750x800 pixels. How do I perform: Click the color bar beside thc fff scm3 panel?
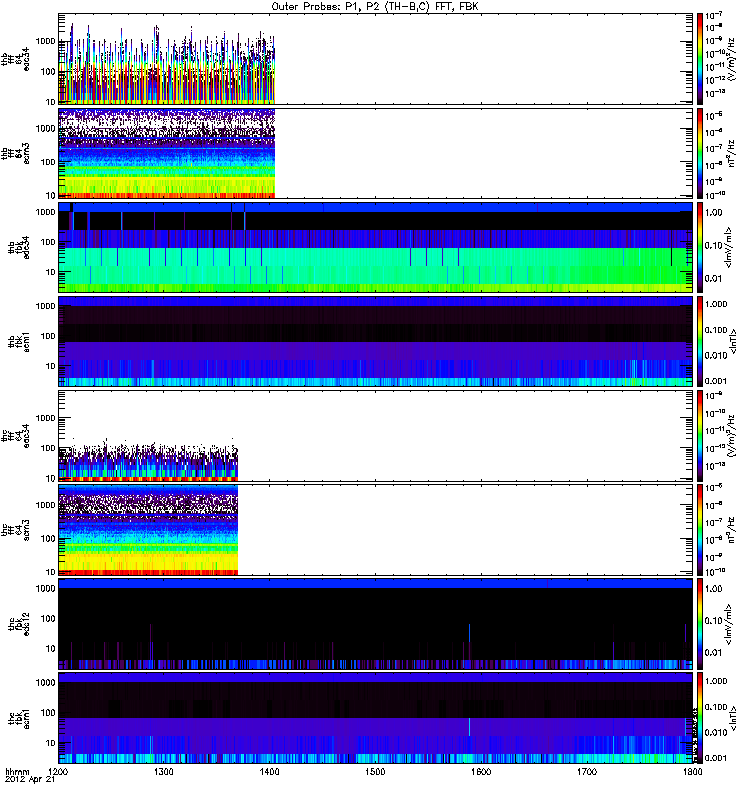pyautogui.click(x=700, y=530)
